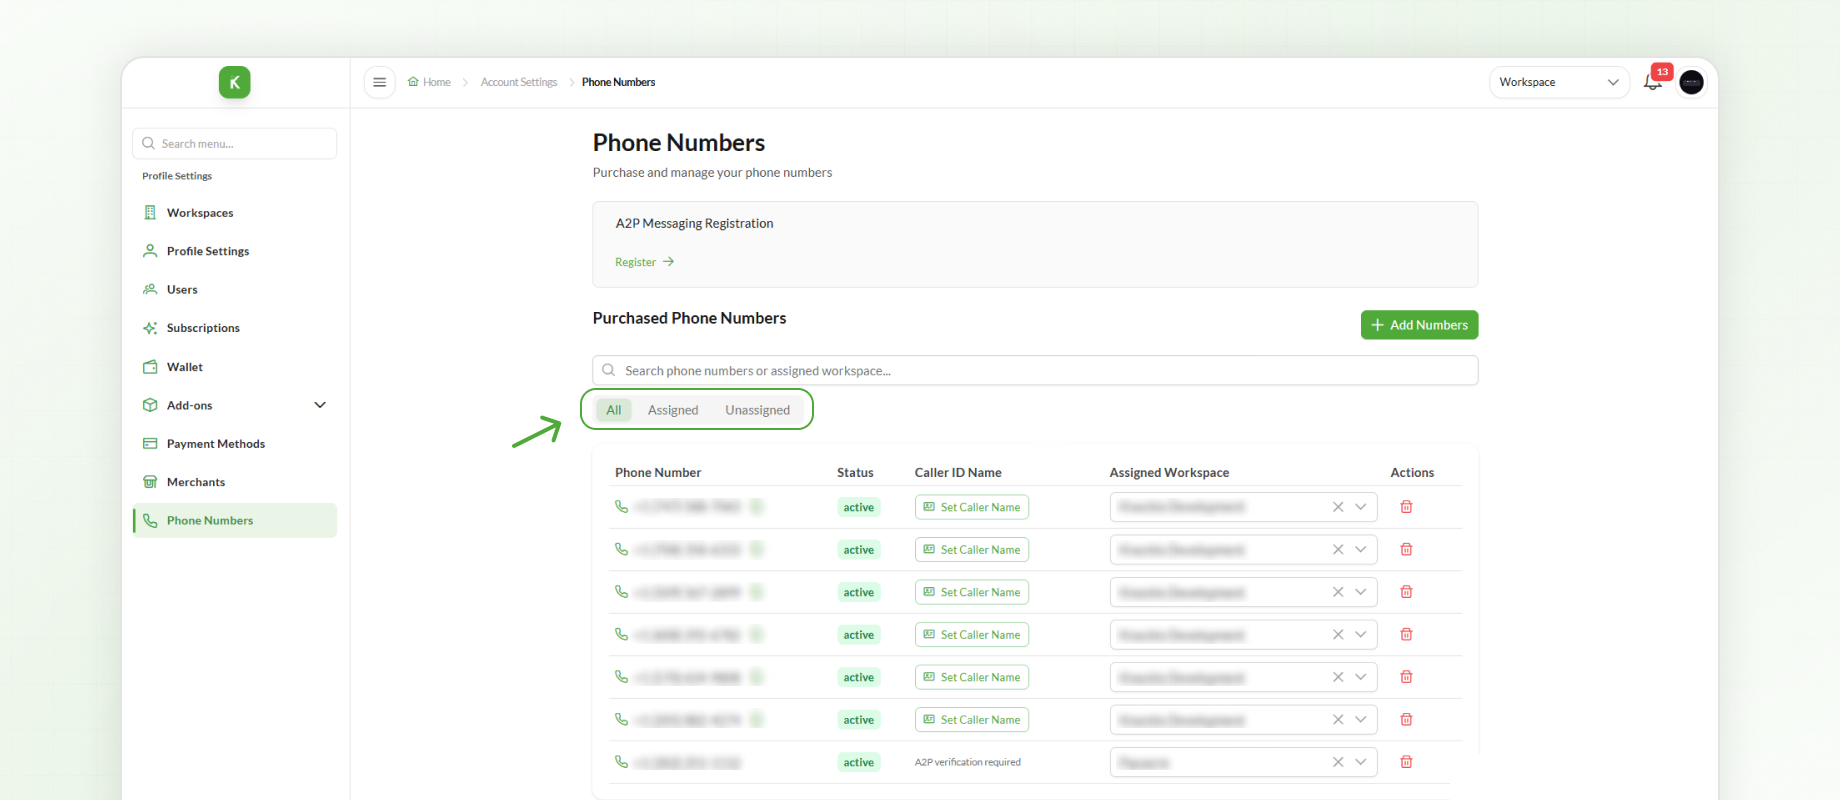1840x800 pixels.
Task: Click the 'Phone Number' column header
Action: (658, 473)
